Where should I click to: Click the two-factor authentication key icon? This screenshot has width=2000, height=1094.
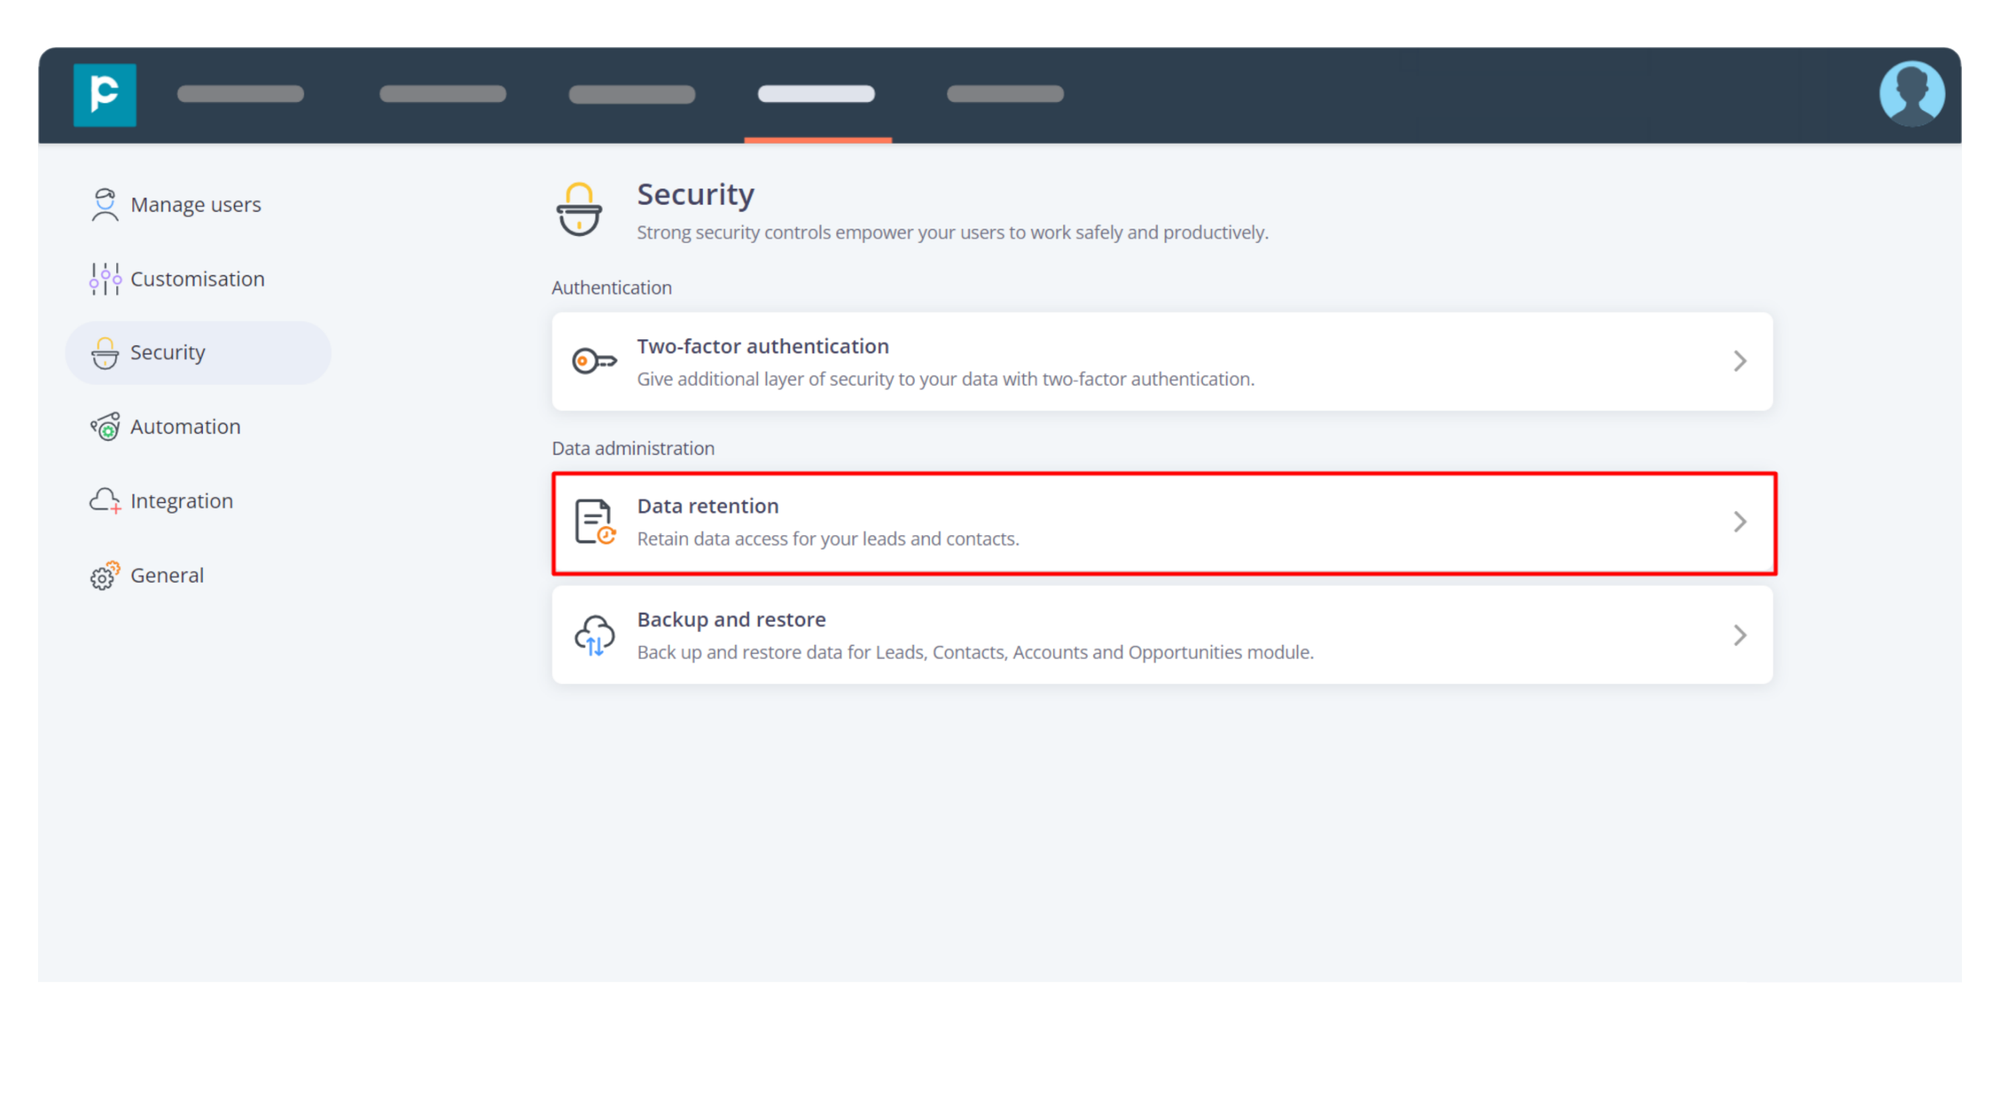[x=594, y=361]
